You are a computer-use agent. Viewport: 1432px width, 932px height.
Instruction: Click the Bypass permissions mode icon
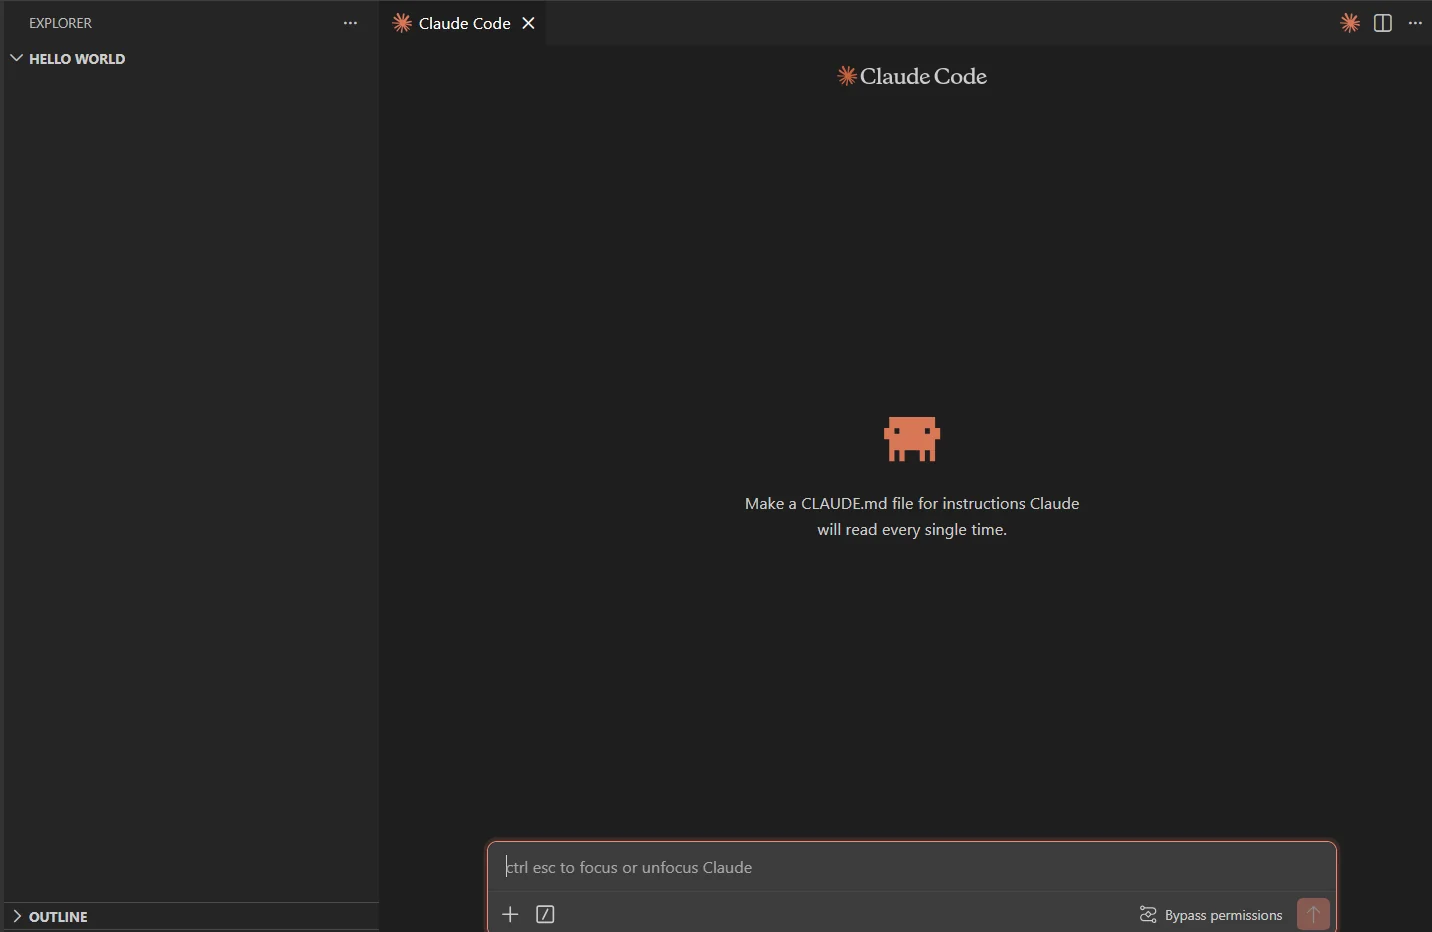1147,914
